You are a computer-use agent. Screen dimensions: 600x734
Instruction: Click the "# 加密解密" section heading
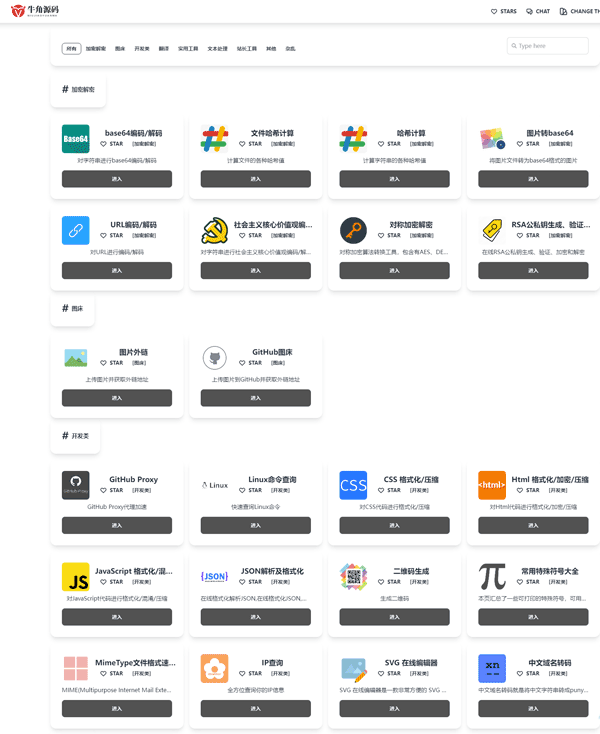[x=78, y=89]
